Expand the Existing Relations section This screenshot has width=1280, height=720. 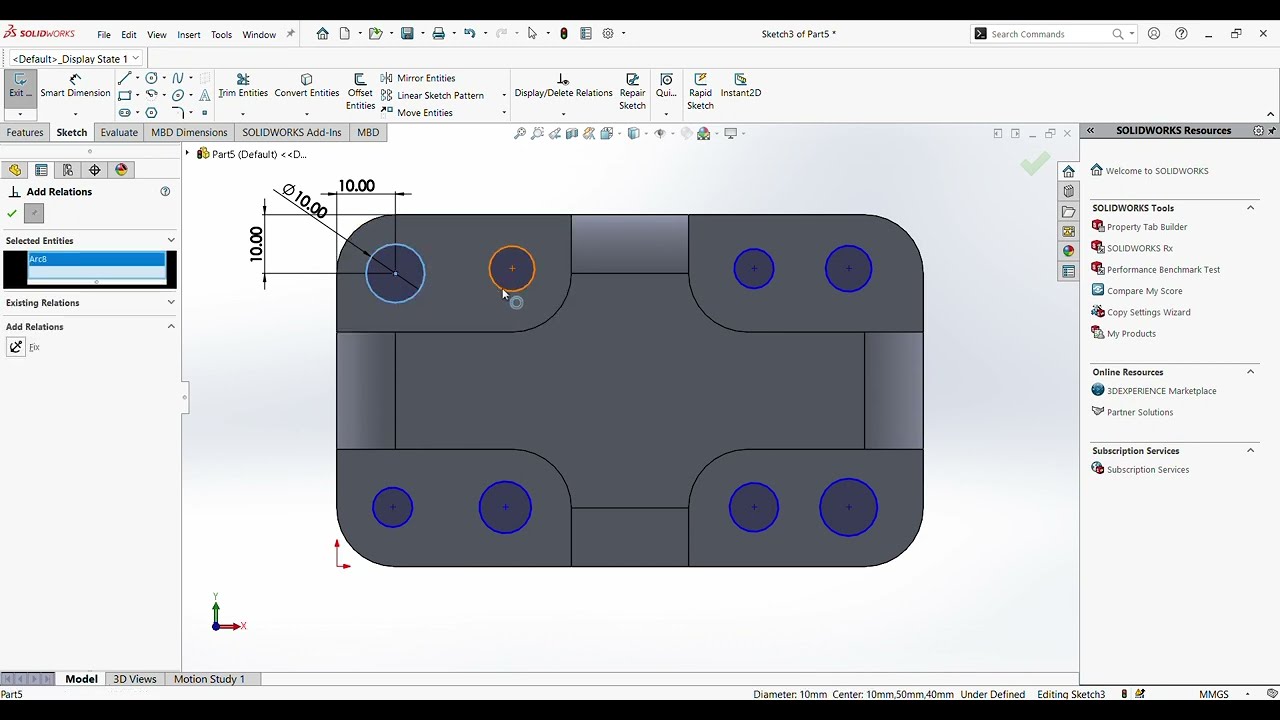point(171,302)
